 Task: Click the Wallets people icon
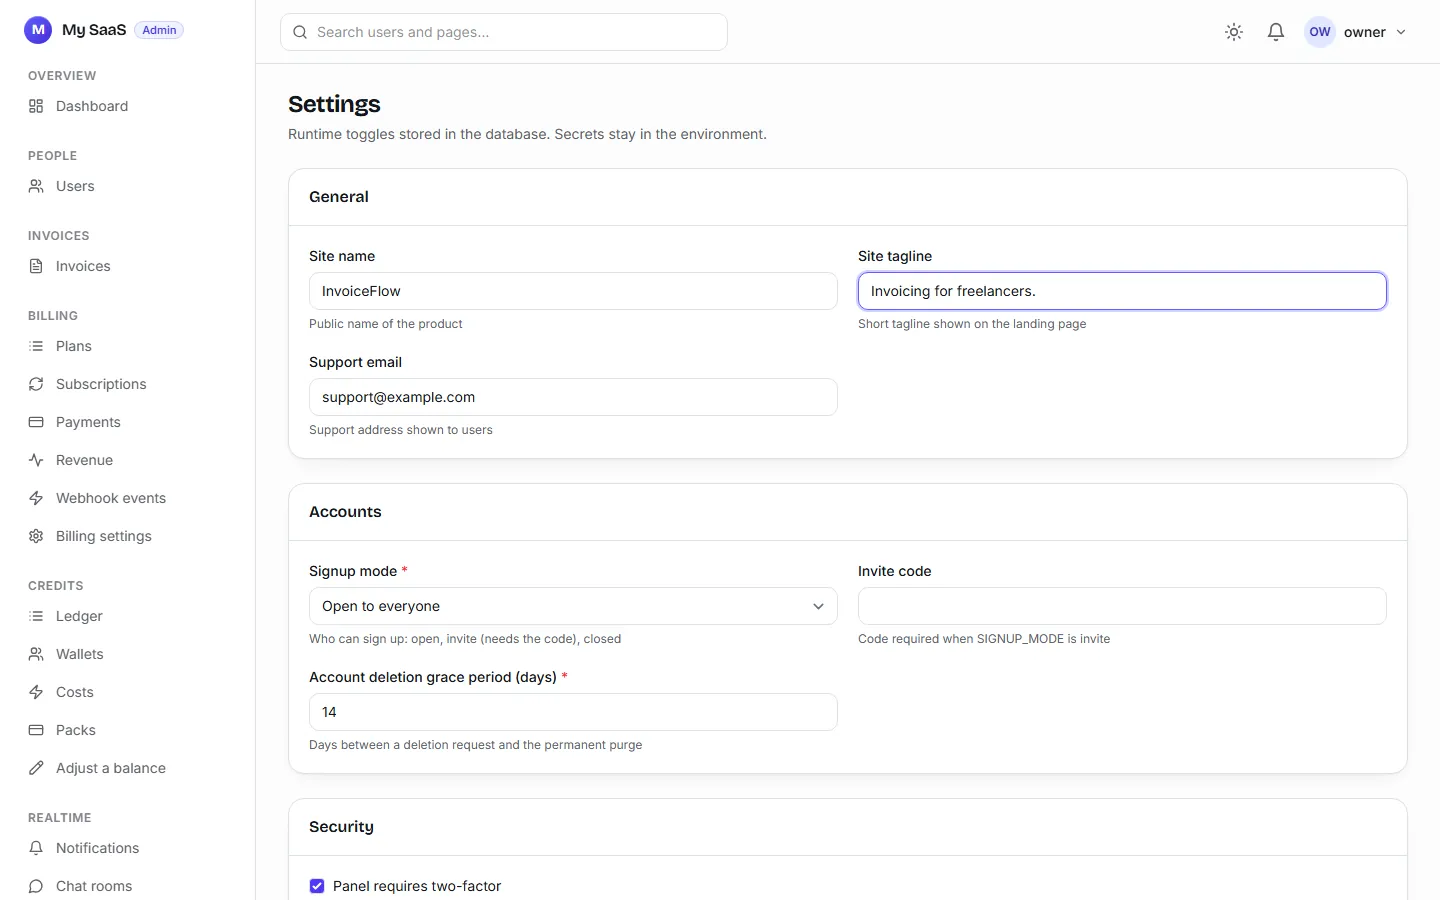[x=36, y=654]
